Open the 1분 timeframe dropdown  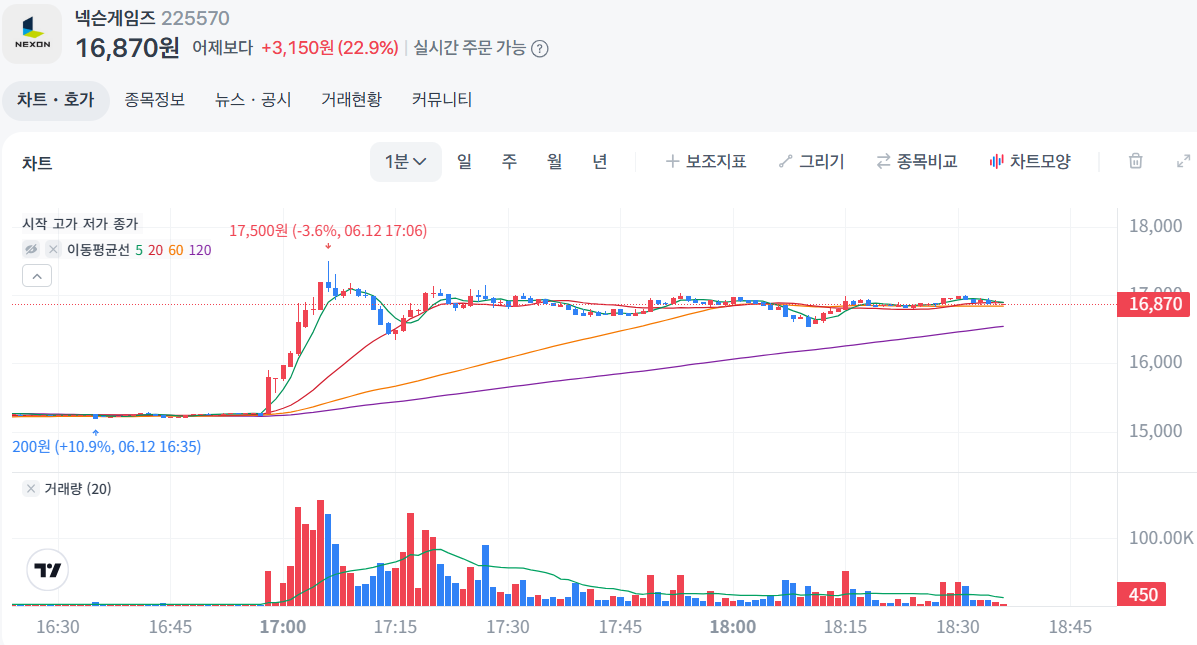pos(404,160)
